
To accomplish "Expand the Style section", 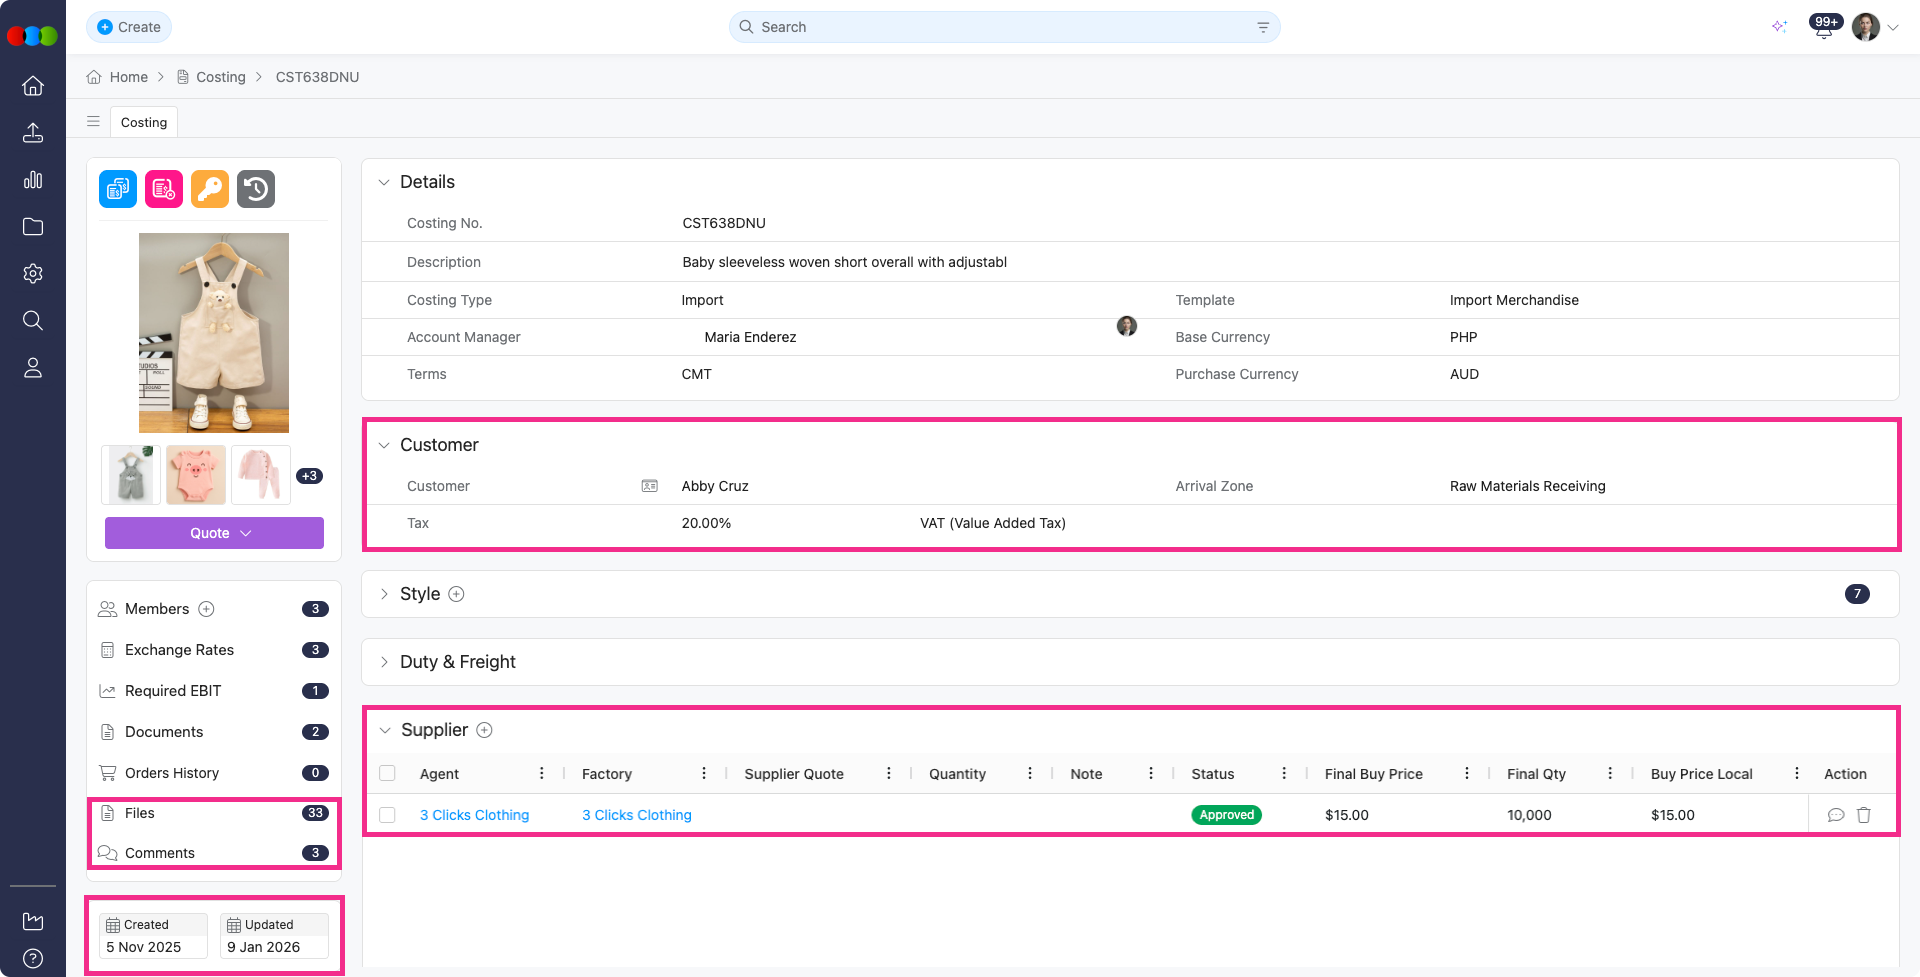I will [384, 594].
